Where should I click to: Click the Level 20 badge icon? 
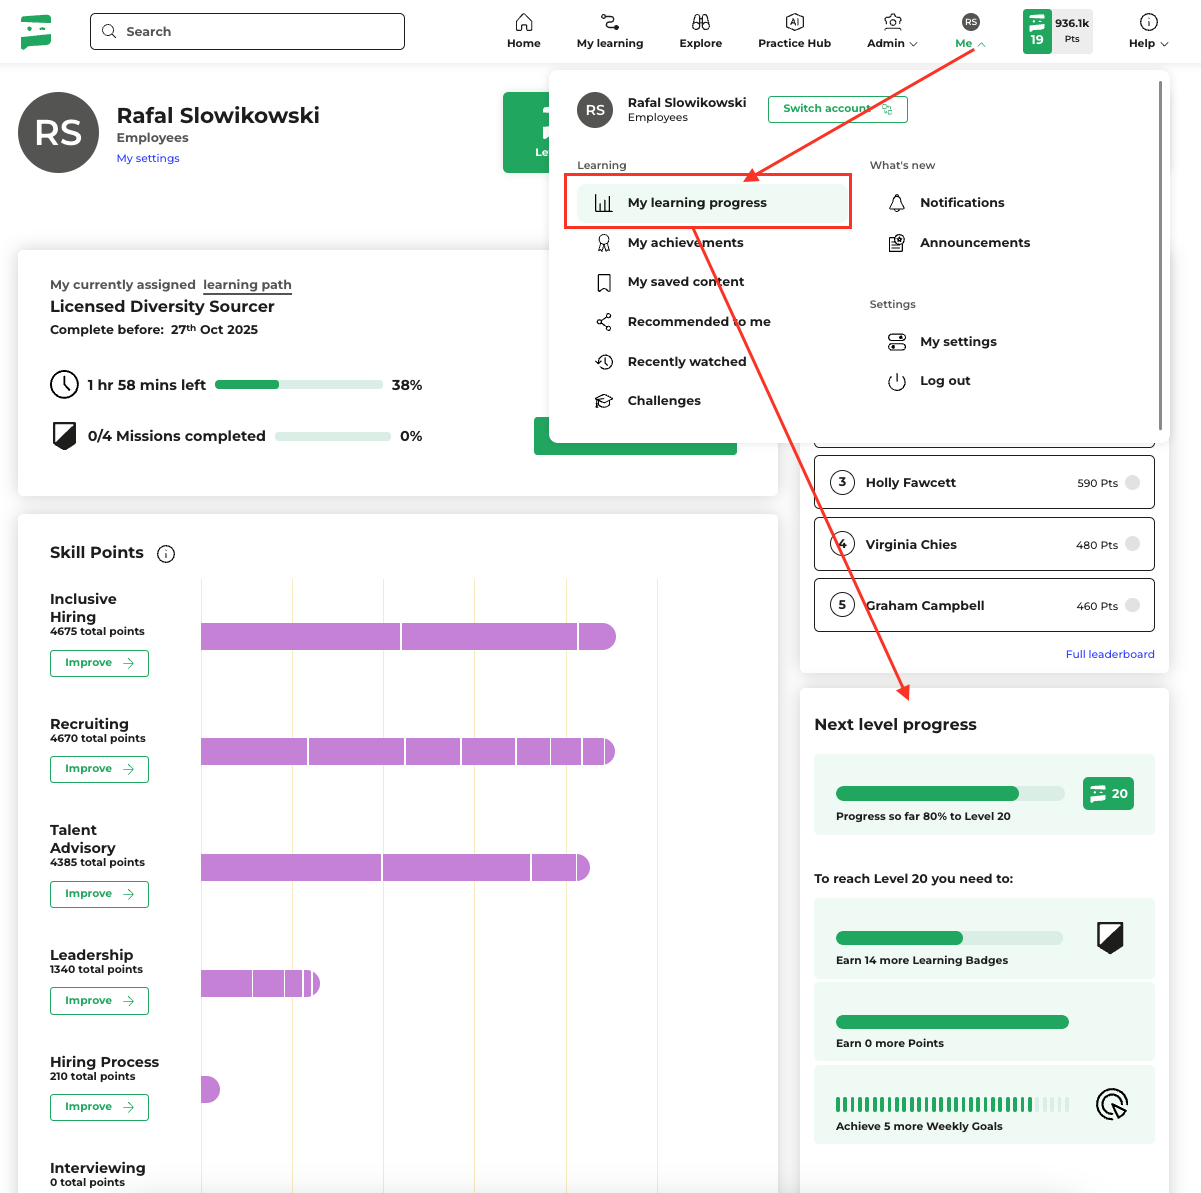1108,794
